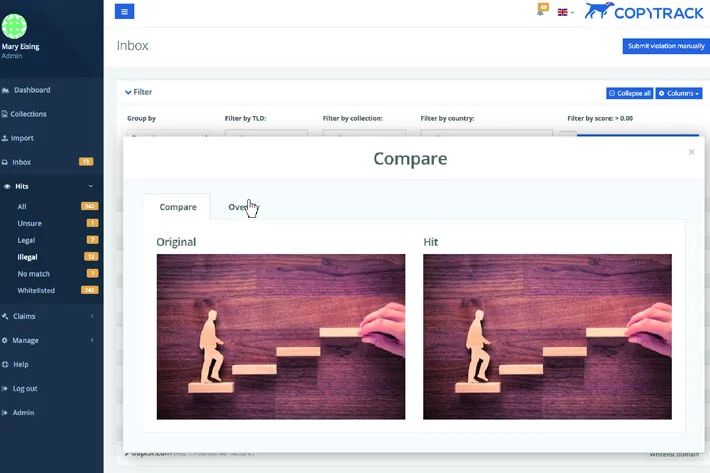Select the Unsure hits entry
This screenshot has height=473, width=710.
(x=29, y=223)
